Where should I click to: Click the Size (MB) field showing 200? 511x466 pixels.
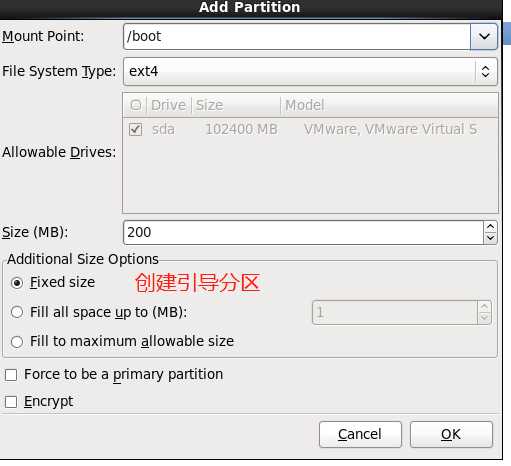pos(303,232)
